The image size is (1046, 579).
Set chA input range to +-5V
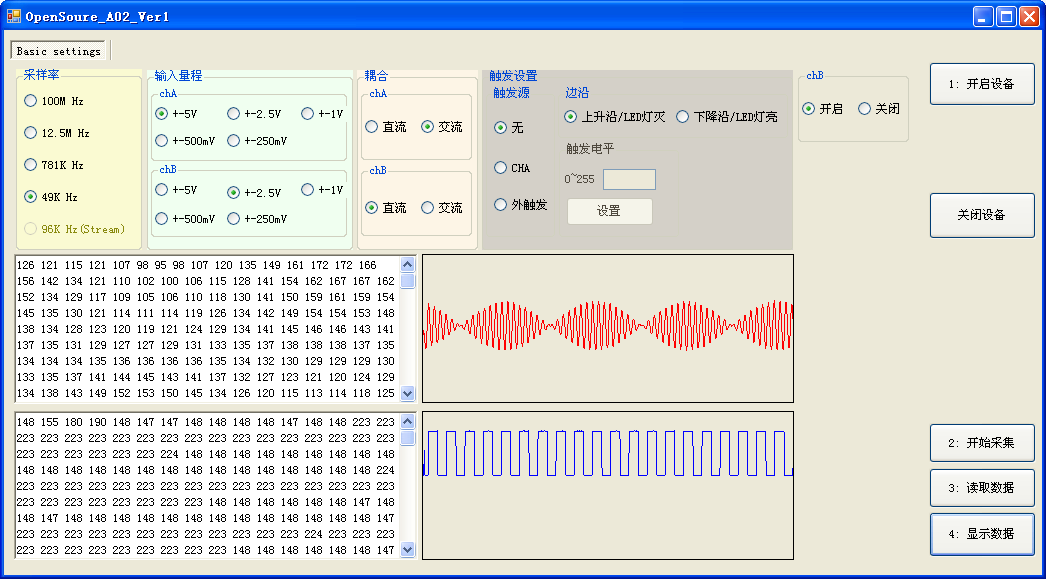tap(176, 114)
